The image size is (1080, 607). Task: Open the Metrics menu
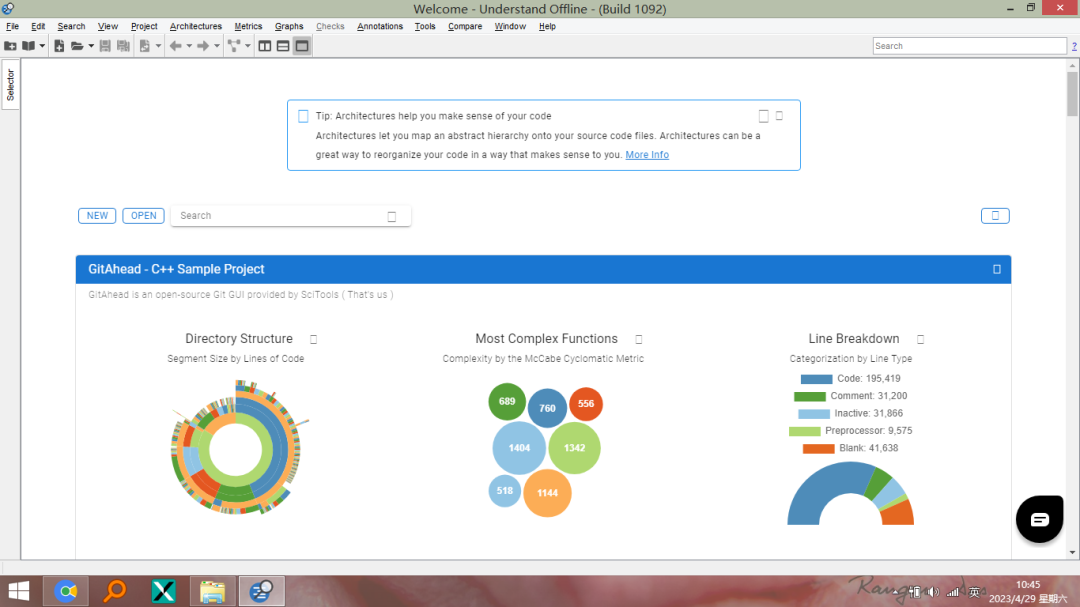pyautogui.click(x=248, y=26)
